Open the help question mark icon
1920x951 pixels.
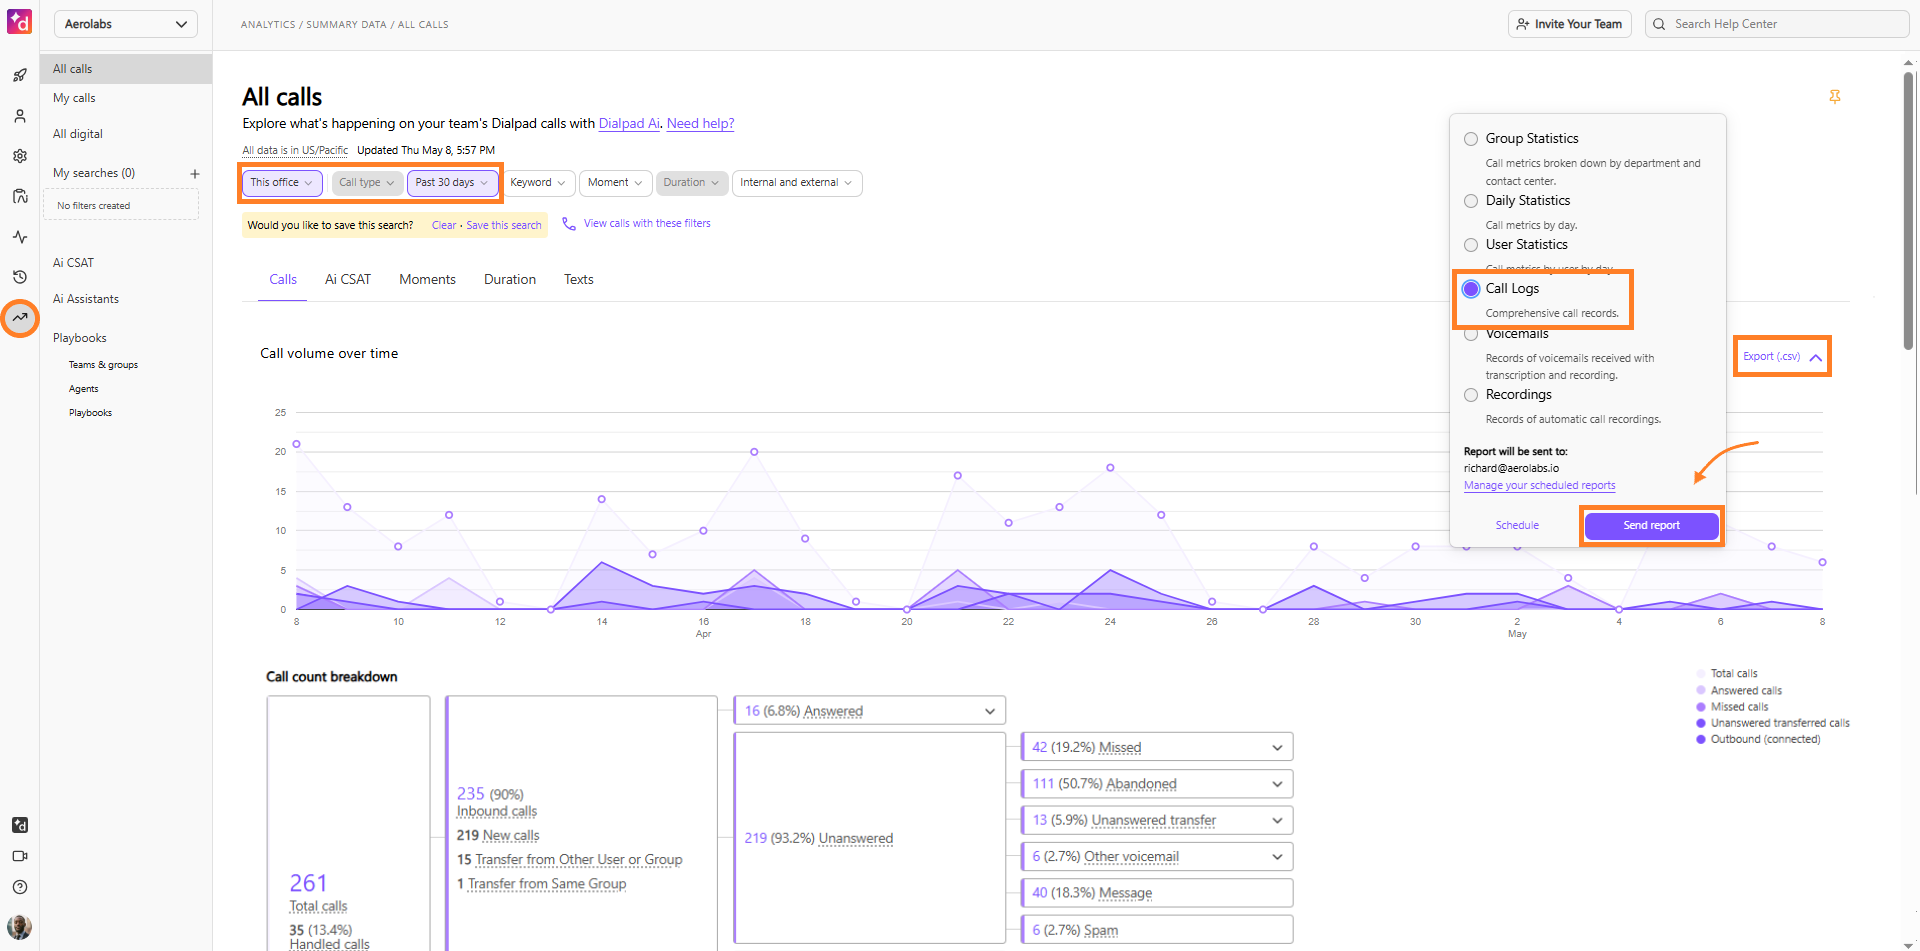[x=20, y=887]
